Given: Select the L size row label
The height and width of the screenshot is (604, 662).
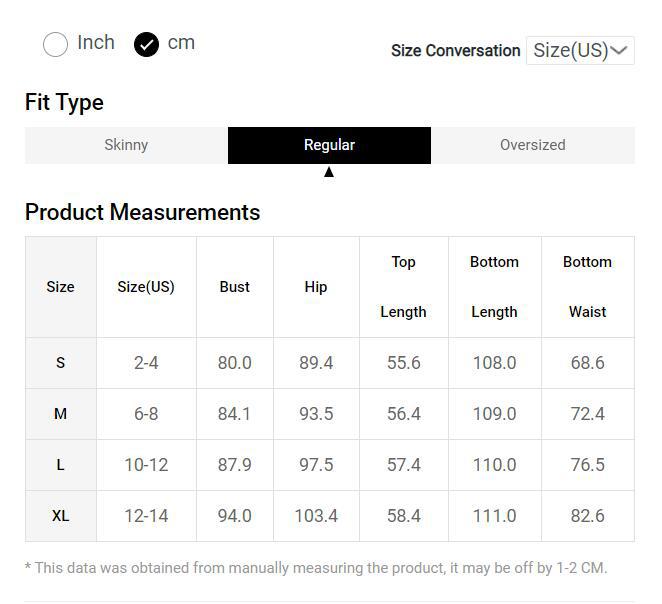Looking at the screenshot, I should (x=60, y=465).
